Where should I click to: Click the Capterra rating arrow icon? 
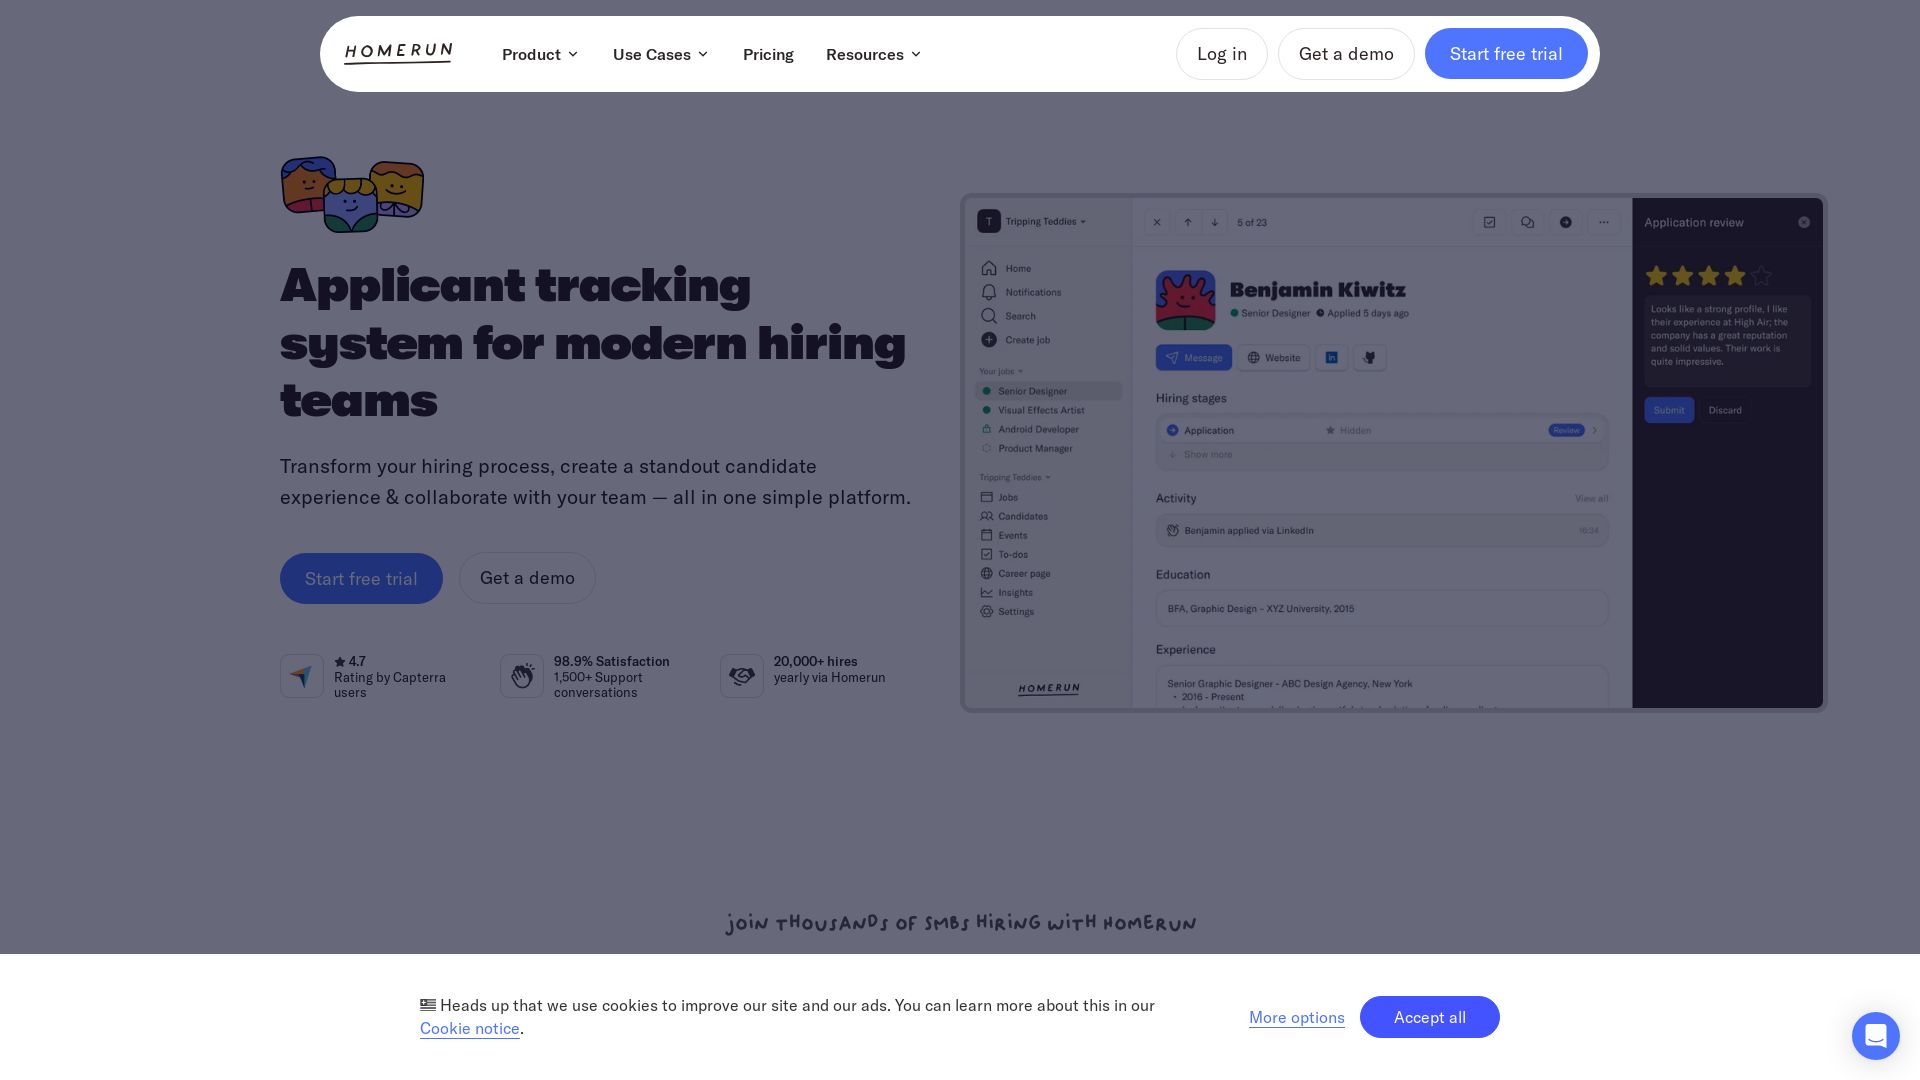click(x=301, y=676)
